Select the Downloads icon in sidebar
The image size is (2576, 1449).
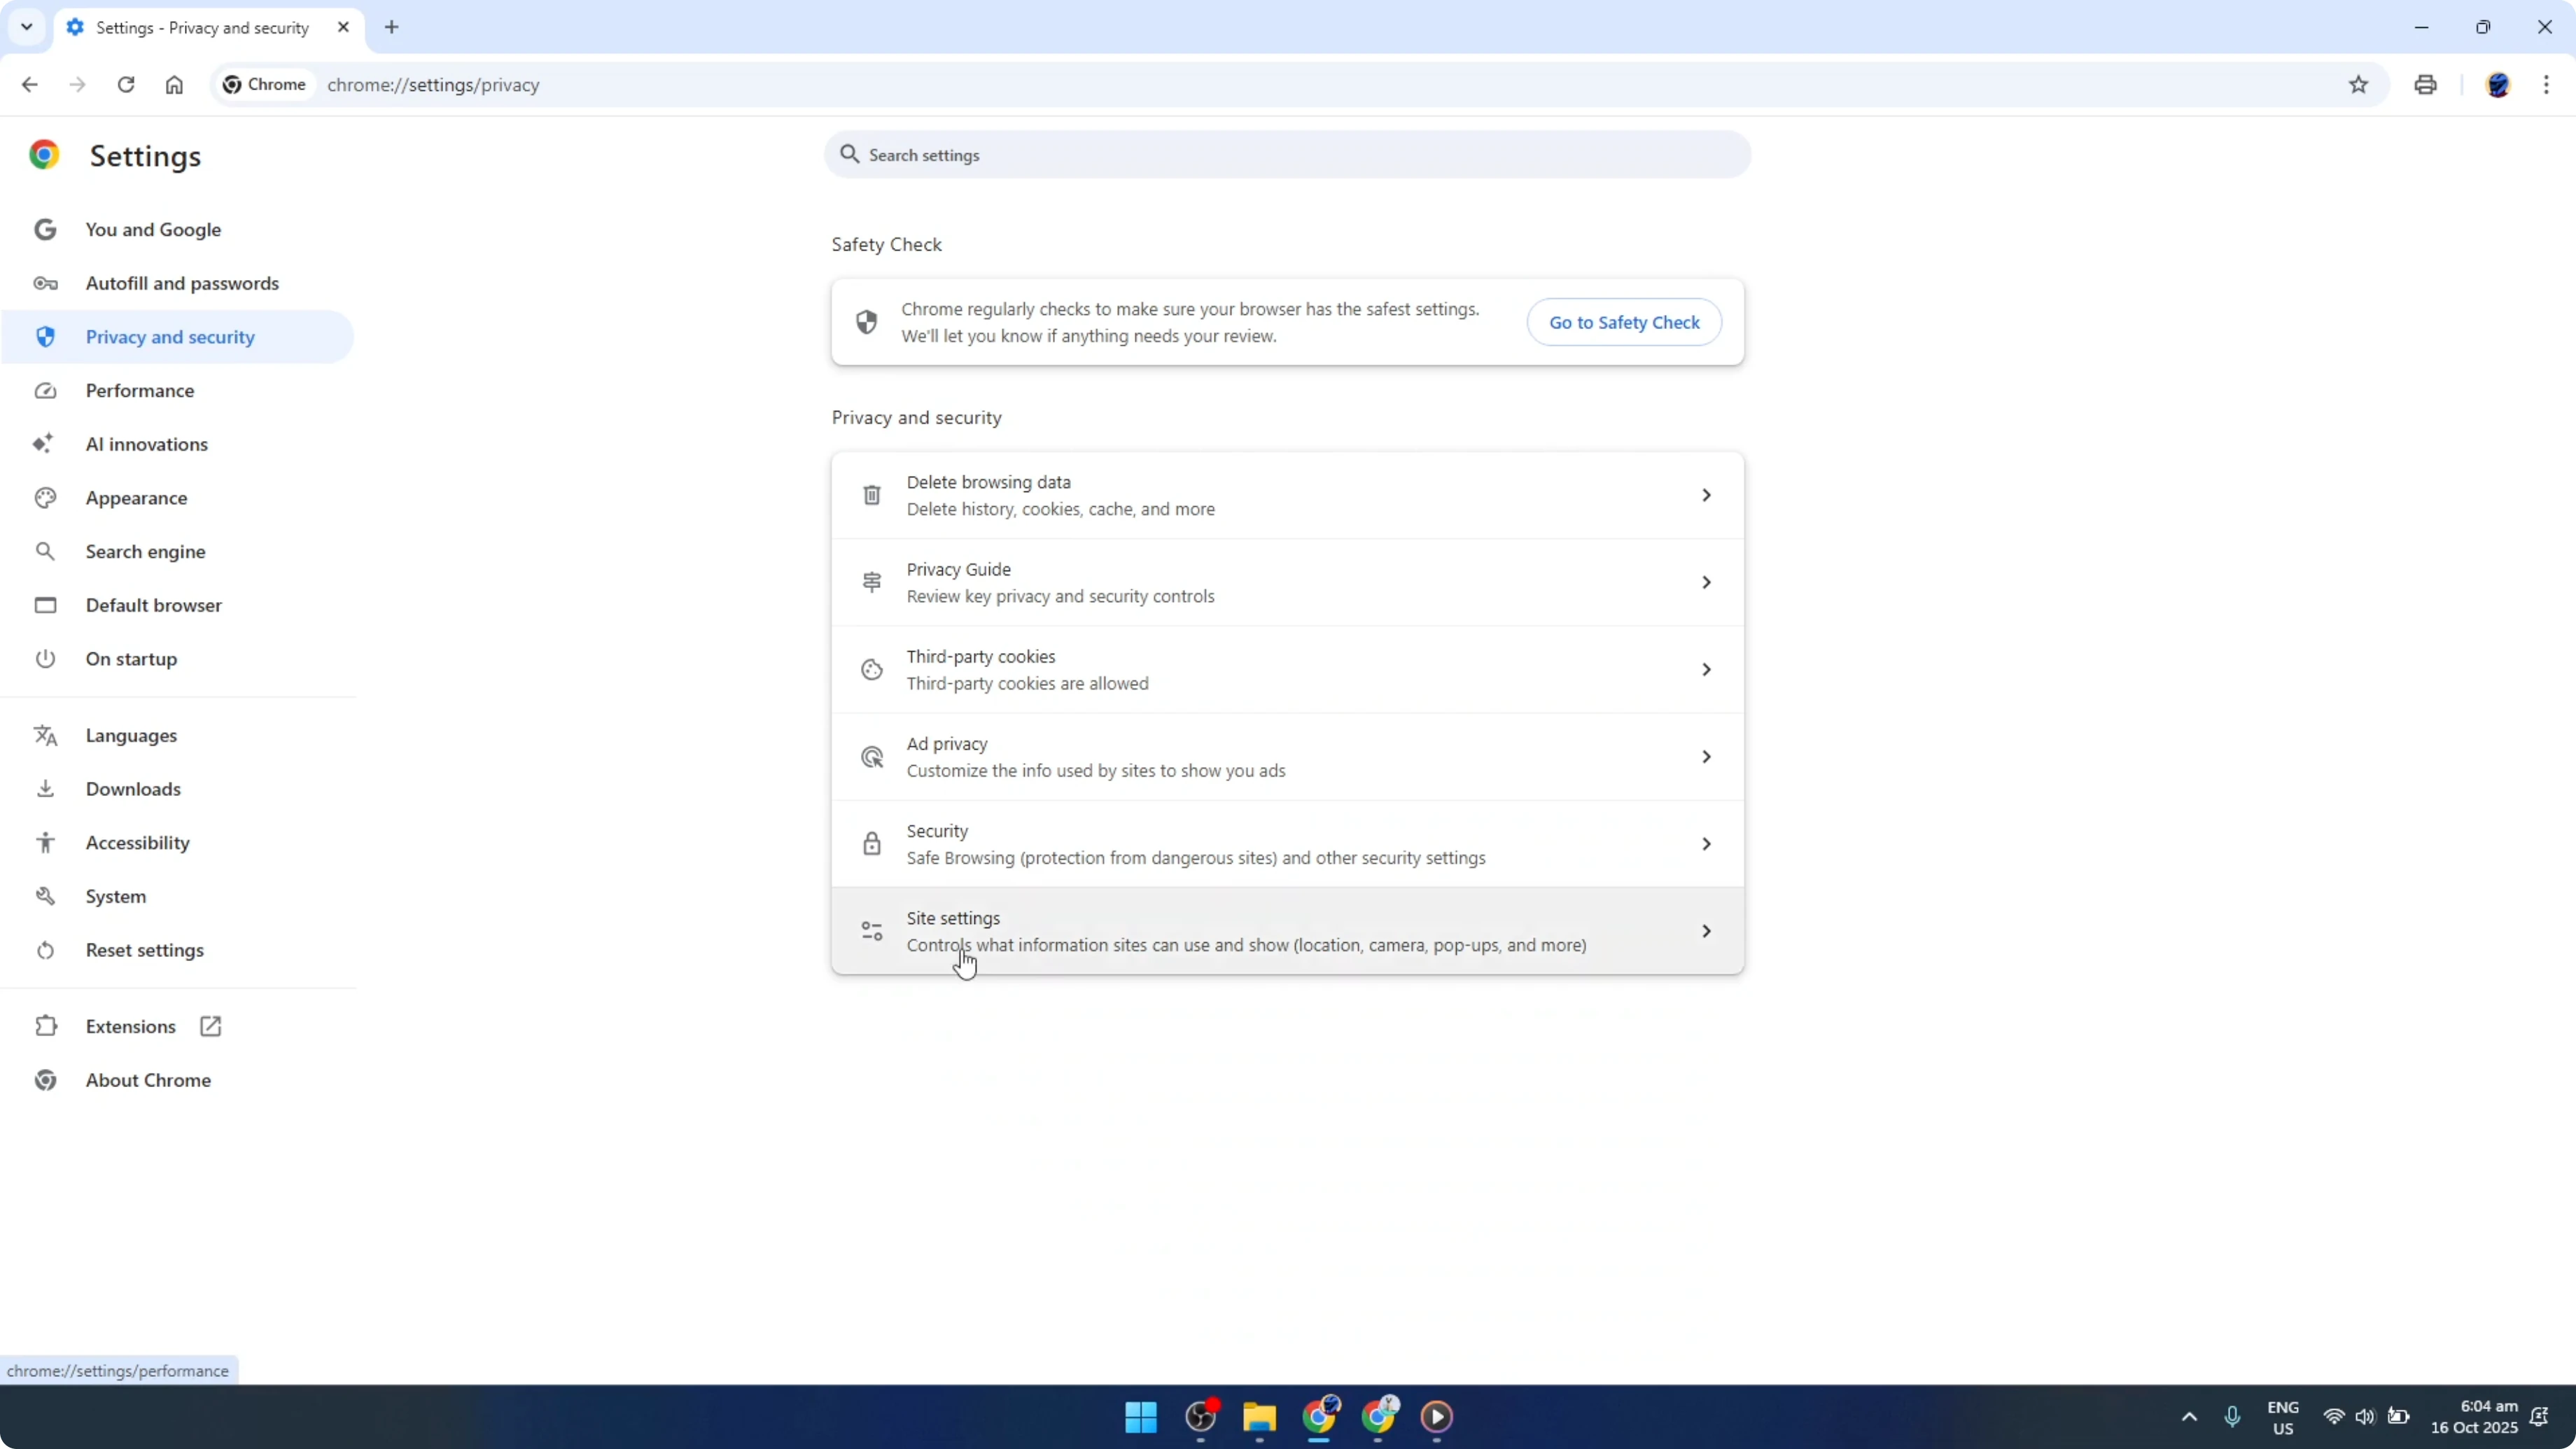coord(45,788)
